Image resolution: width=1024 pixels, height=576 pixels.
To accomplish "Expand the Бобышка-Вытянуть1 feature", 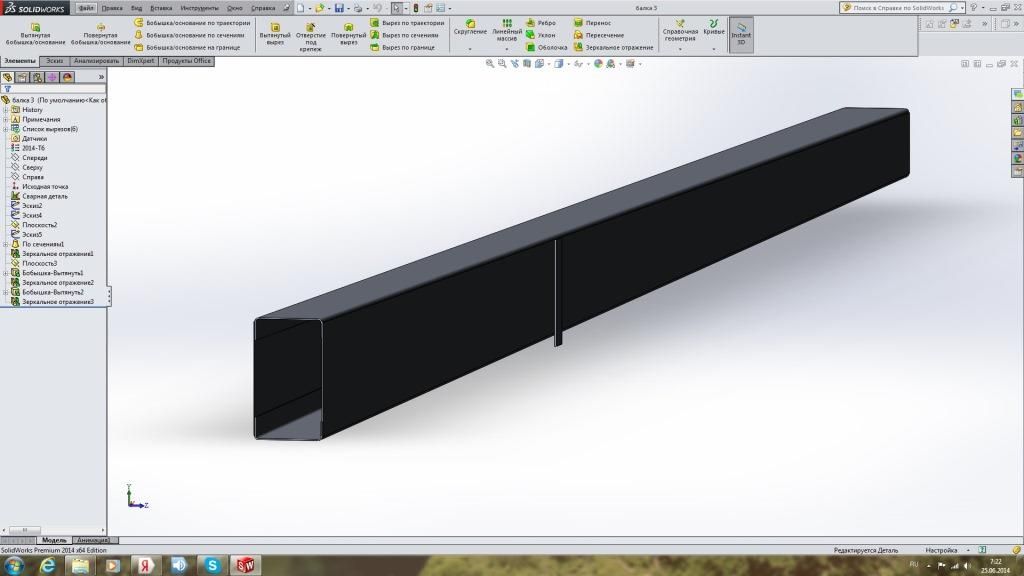I will 6,273.
